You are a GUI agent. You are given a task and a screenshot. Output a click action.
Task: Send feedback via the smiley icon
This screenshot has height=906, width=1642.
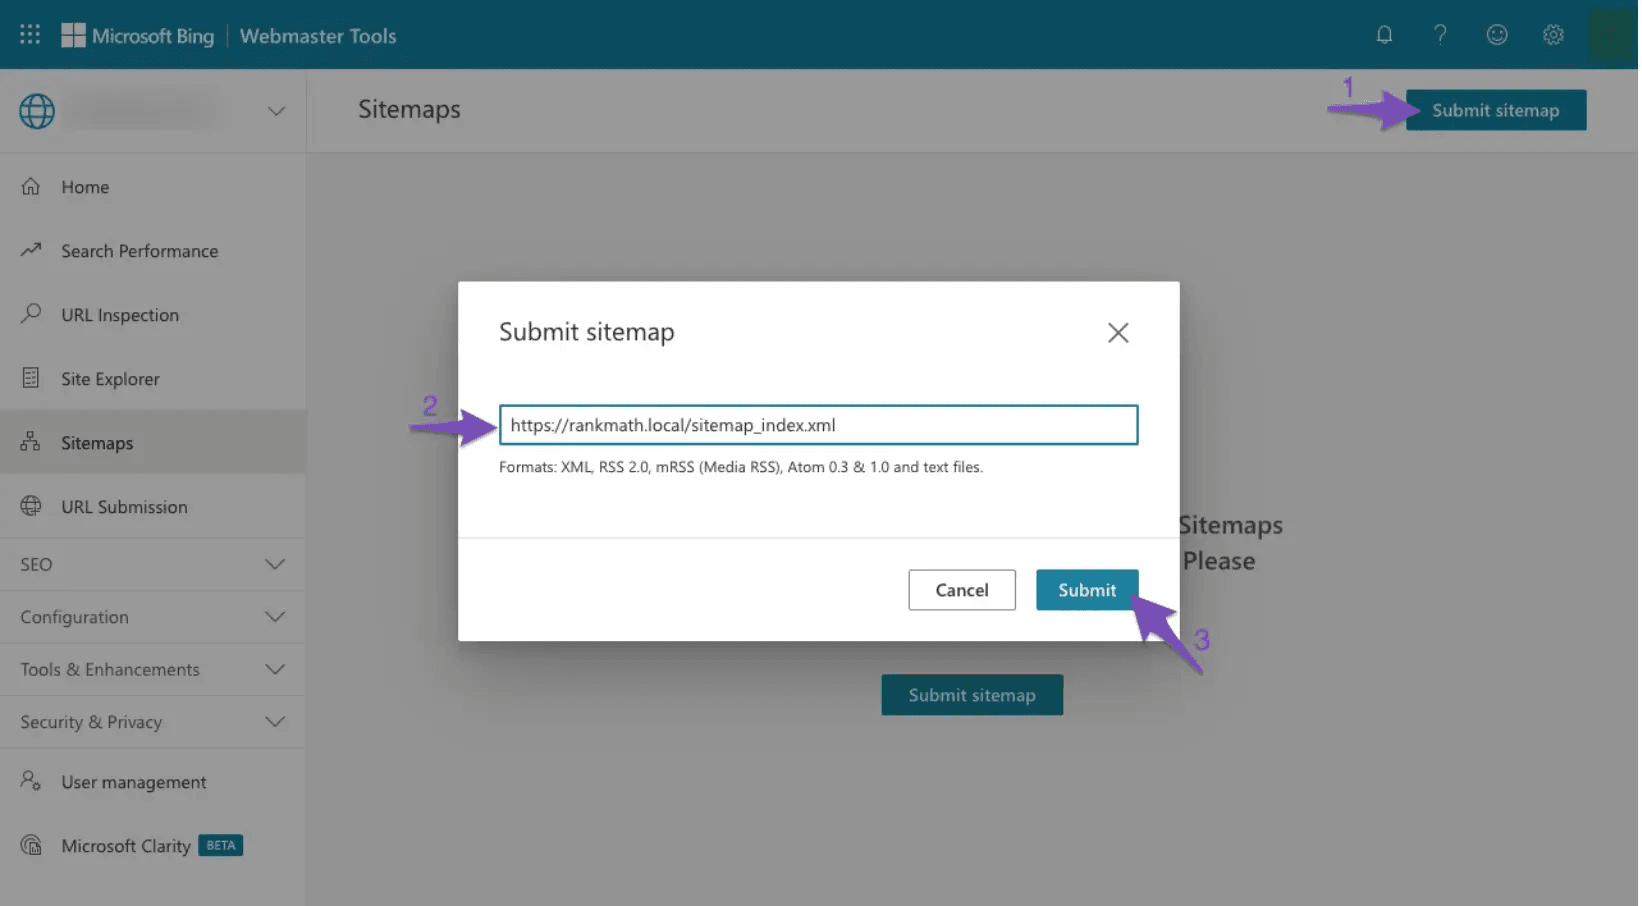click(x=1497, y=33)
